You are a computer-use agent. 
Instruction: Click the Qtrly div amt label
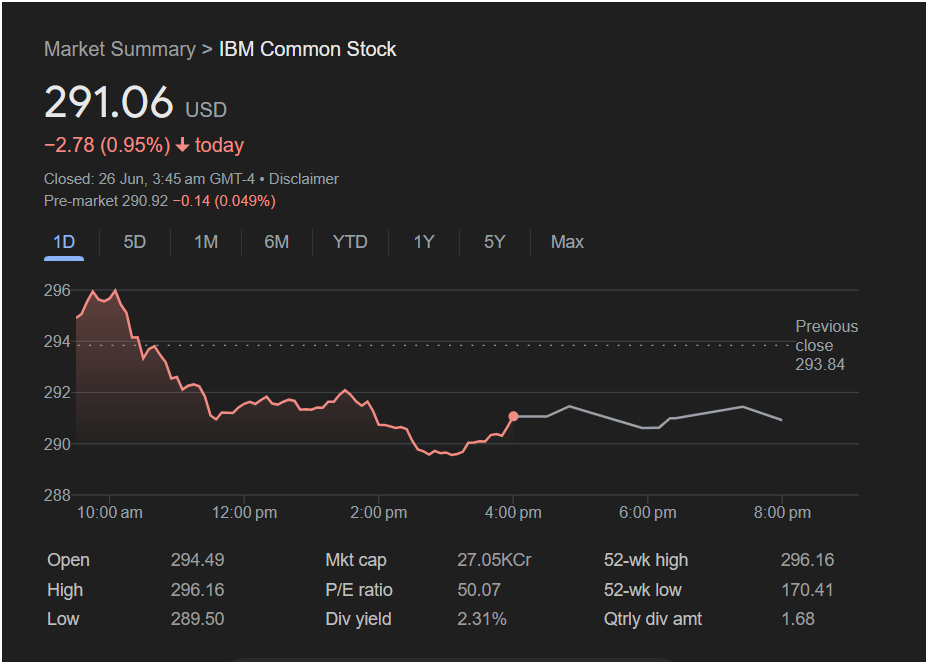pos(653,619)
